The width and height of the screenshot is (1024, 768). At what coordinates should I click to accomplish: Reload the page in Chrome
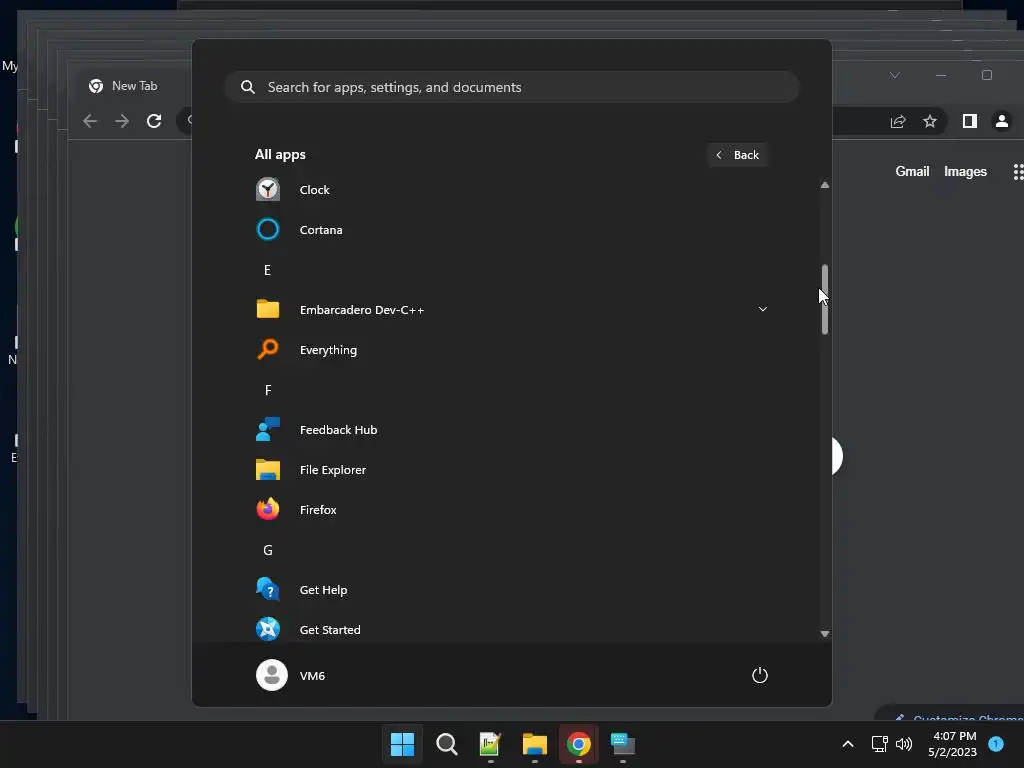(154, 121)
